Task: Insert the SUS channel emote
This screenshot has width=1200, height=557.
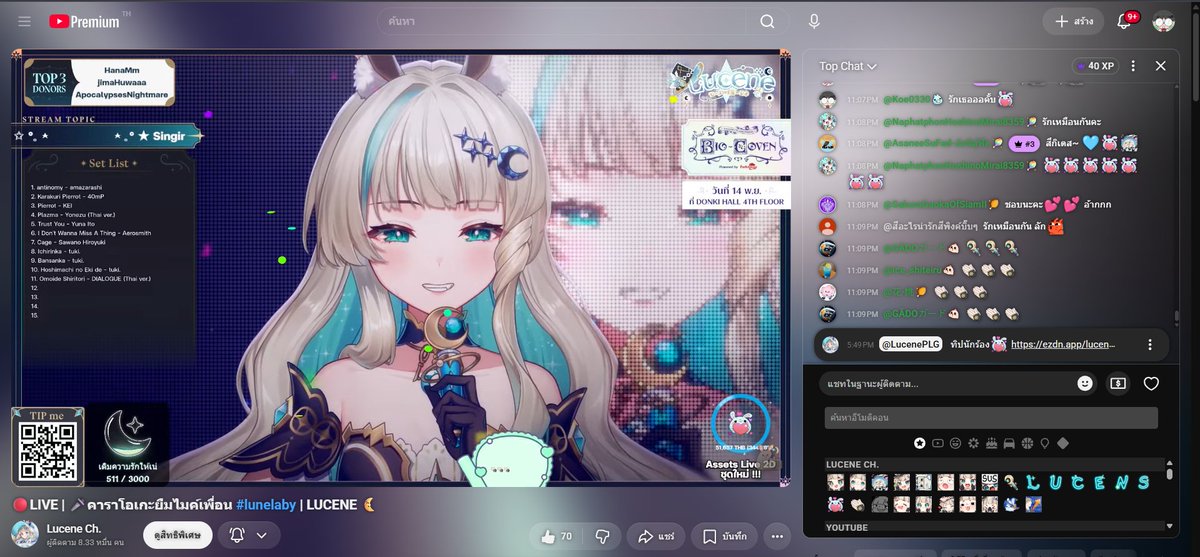Action: (x=990, y=482)
